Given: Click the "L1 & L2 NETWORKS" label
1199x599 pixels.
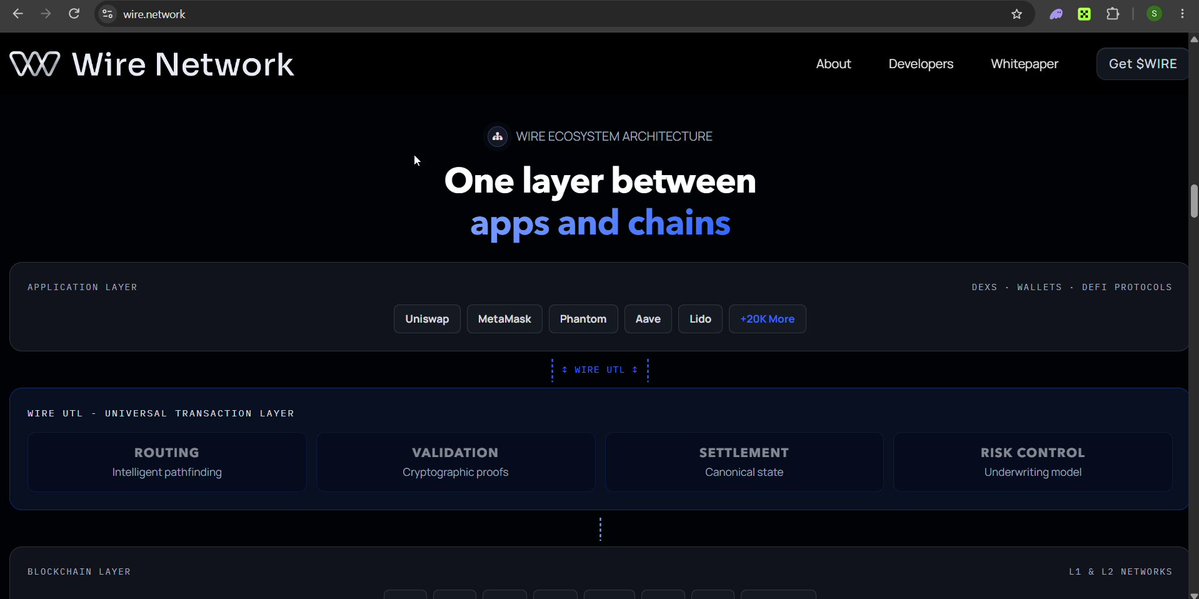Looking at the screenshot, I should coord(1120,572).
